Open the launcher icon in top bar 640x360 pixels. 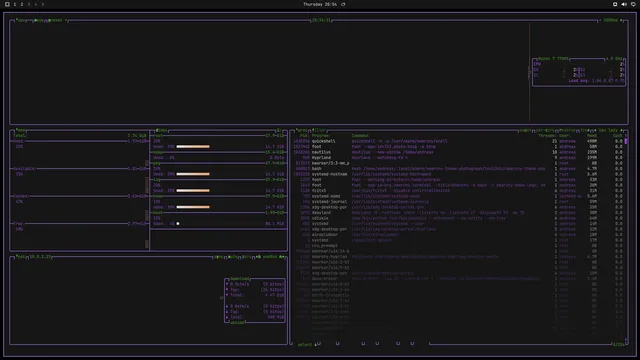(x=7, y=4)
